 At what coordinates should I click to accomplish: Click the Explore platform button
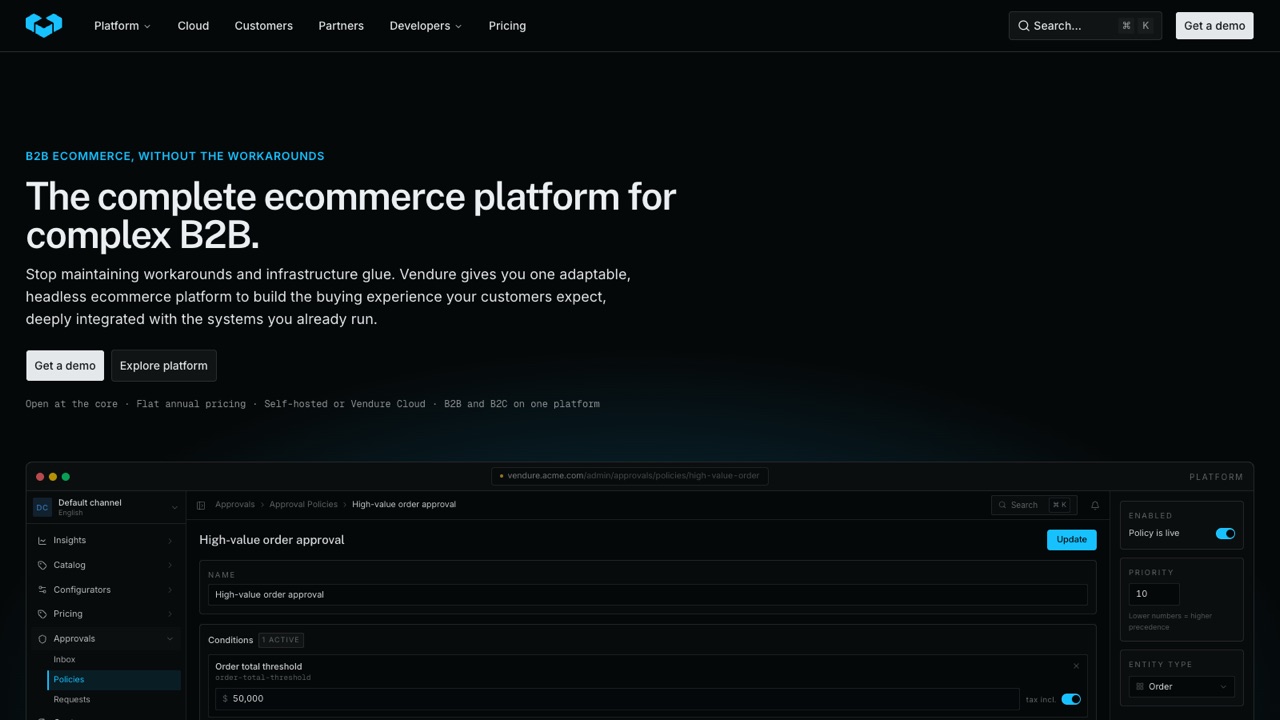pos(164,365)
